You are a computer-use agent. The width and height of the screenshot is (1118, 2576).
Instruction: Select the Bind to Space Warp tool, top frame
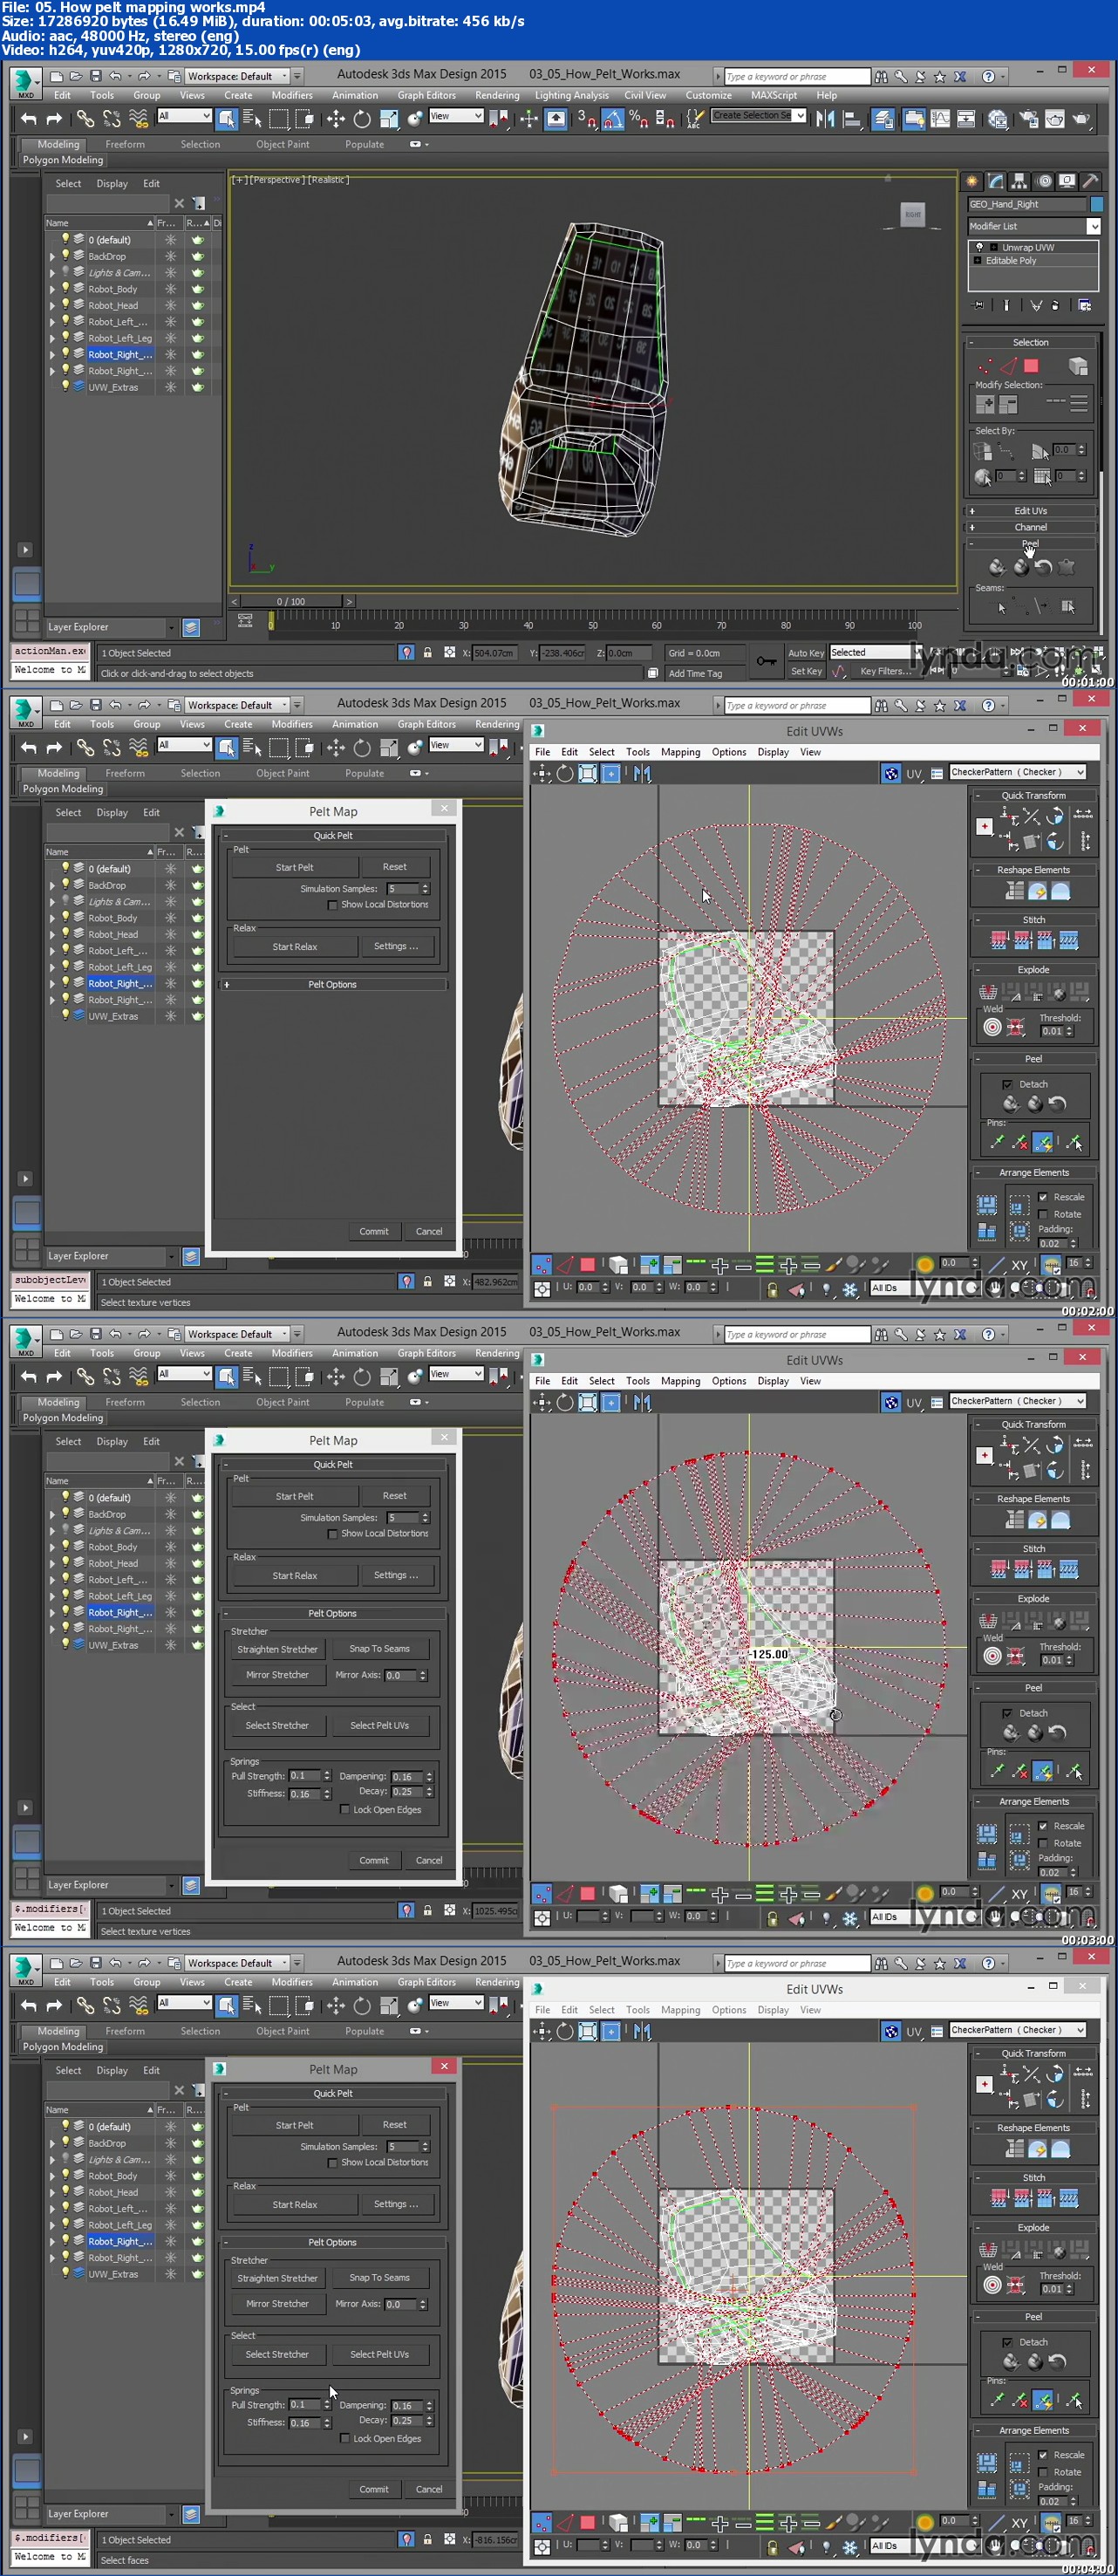pos(138,119)
